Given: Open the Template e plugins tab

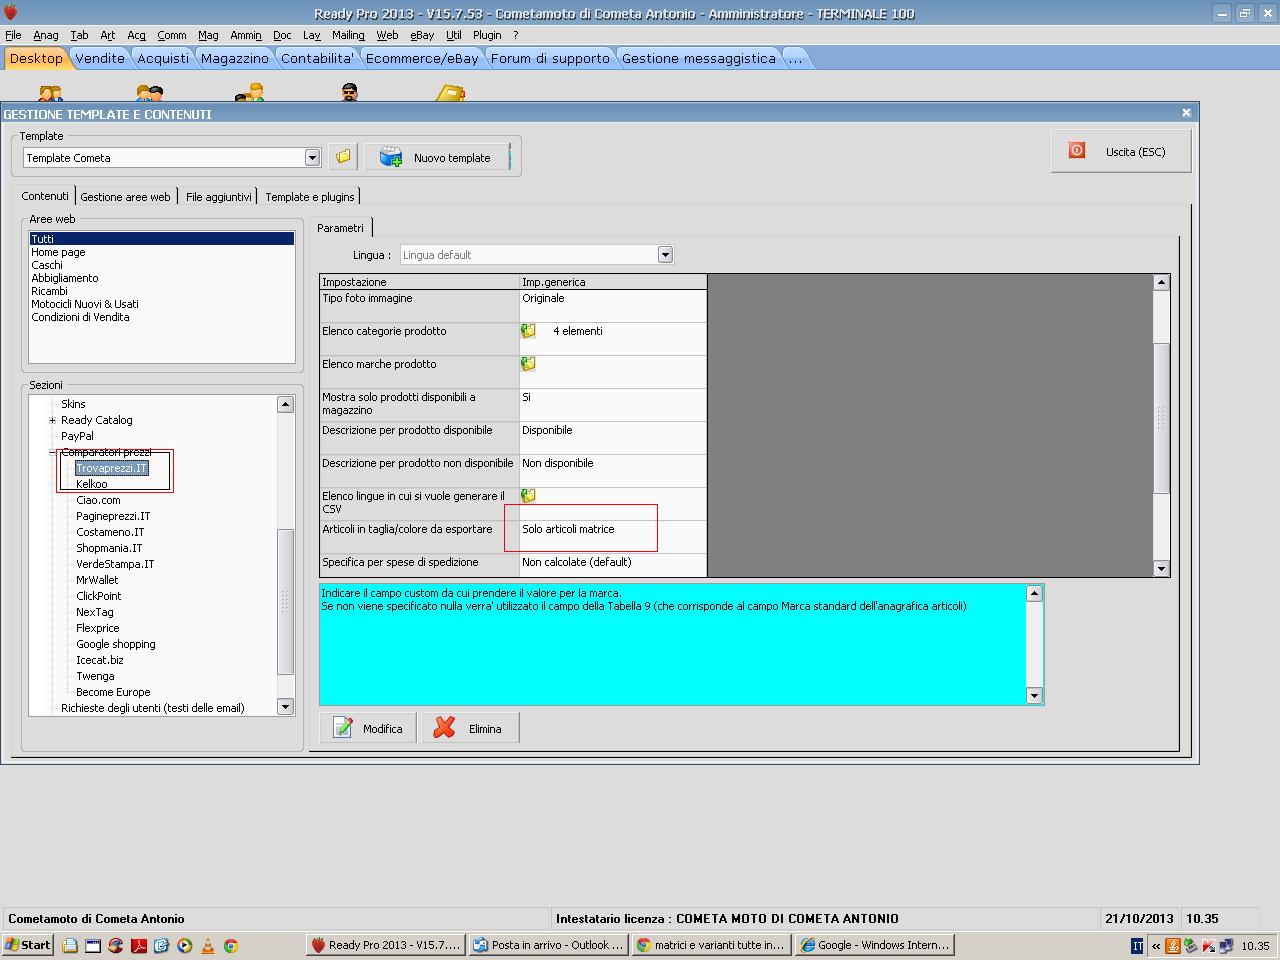Looking at the screenshot, I should 309,197.
